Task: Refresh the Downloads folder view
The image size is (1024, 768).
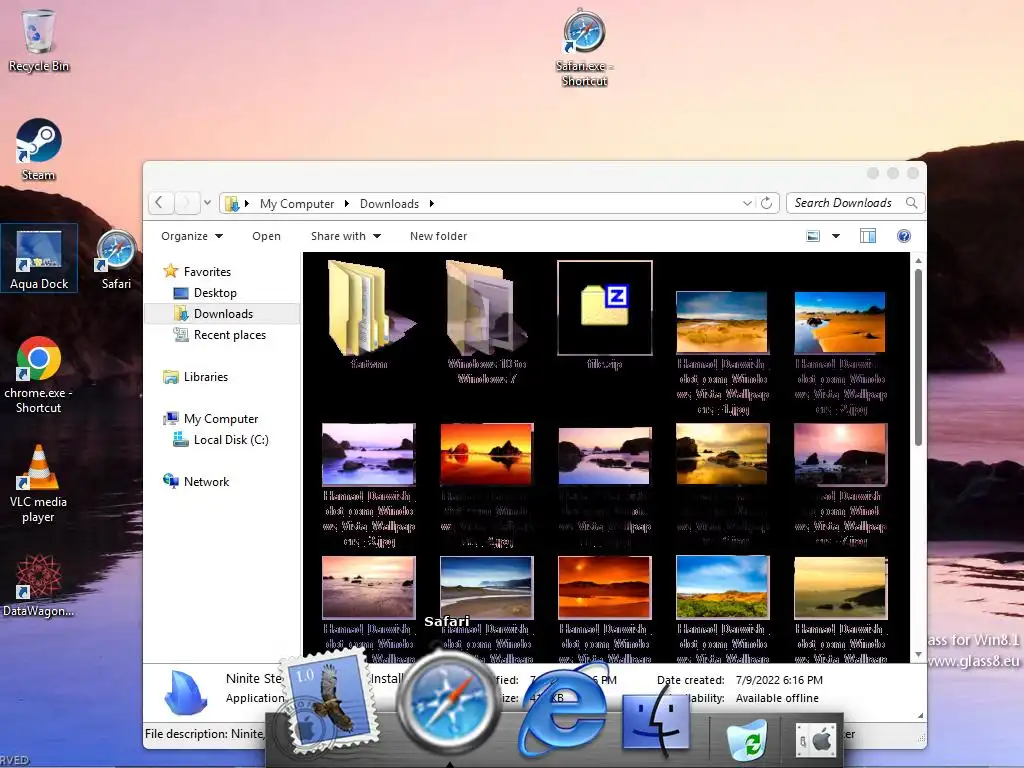Action: coord(767,203)
